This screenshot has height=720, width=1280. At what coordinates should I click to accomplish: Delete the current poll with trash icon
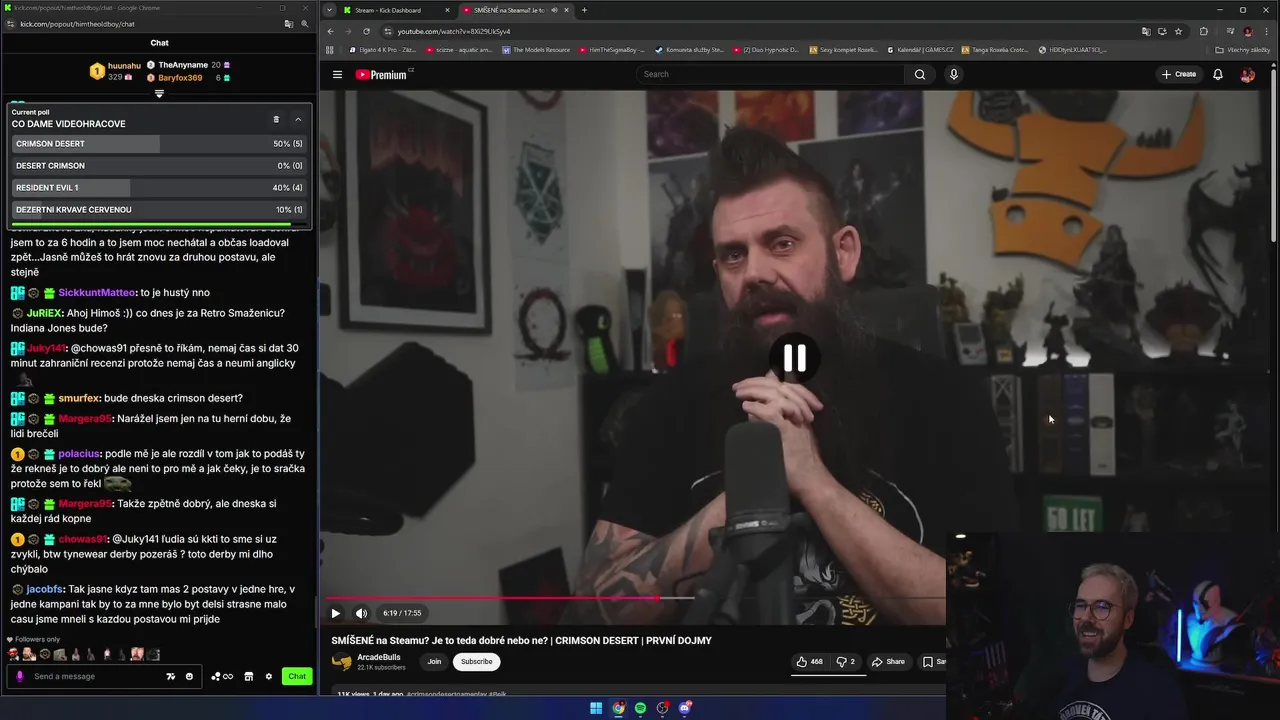tap(276, 119)
